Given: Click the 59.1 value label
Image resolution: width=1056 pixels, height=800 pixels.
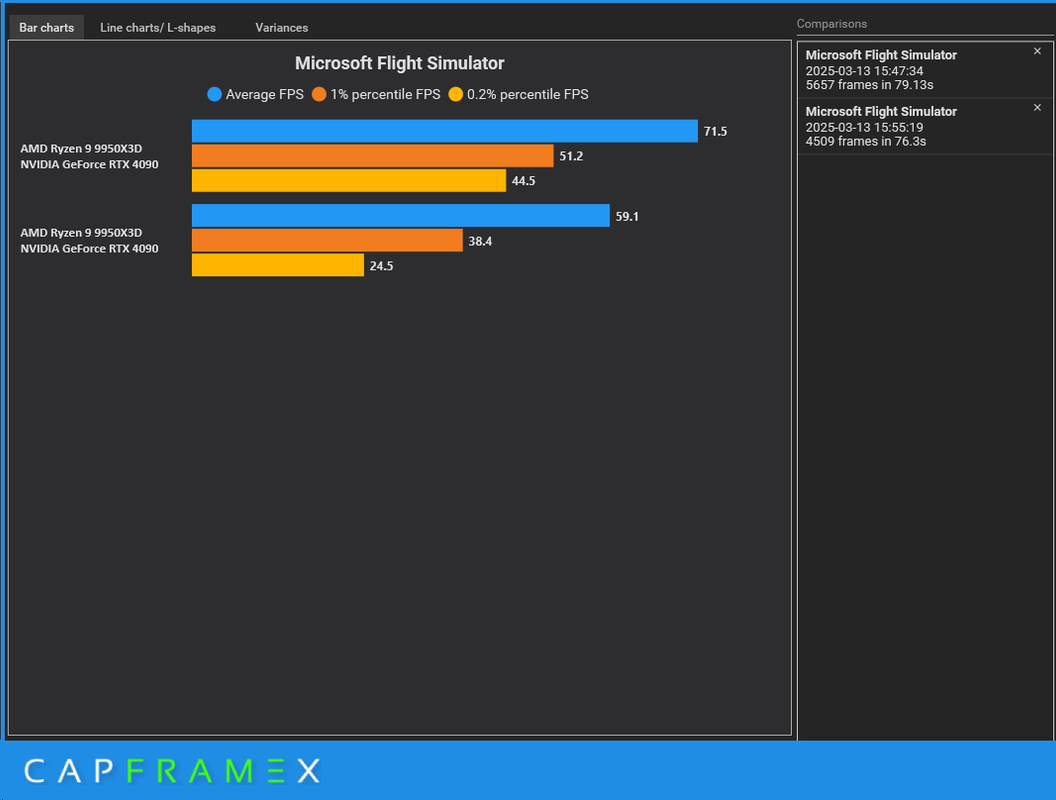Looking at the screenshot, I should pyautogui.click(x=627, y=216).
